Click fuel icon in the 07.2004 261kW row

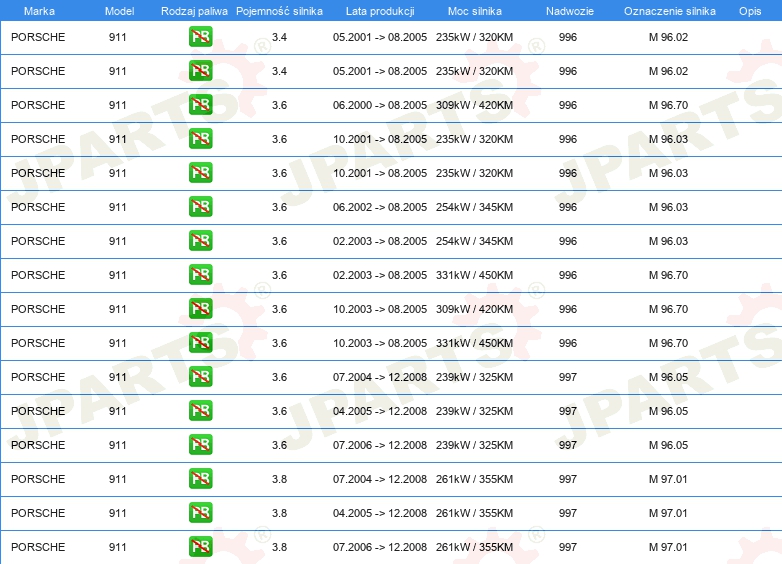(200, 478)
